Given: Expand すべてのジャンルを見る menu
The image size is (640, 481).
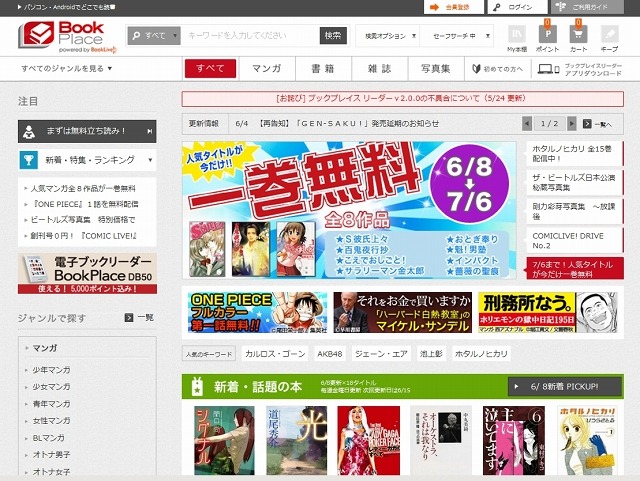Looking at the screenshot, I should [67, 68].
